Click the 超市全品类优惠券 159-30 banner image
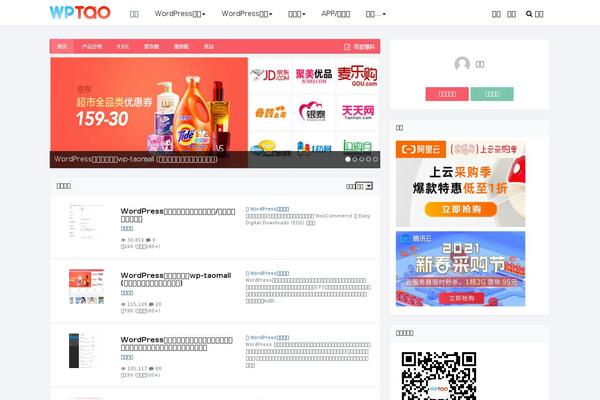600x400 pixels. pyautogui.click(x=149, y=104)
